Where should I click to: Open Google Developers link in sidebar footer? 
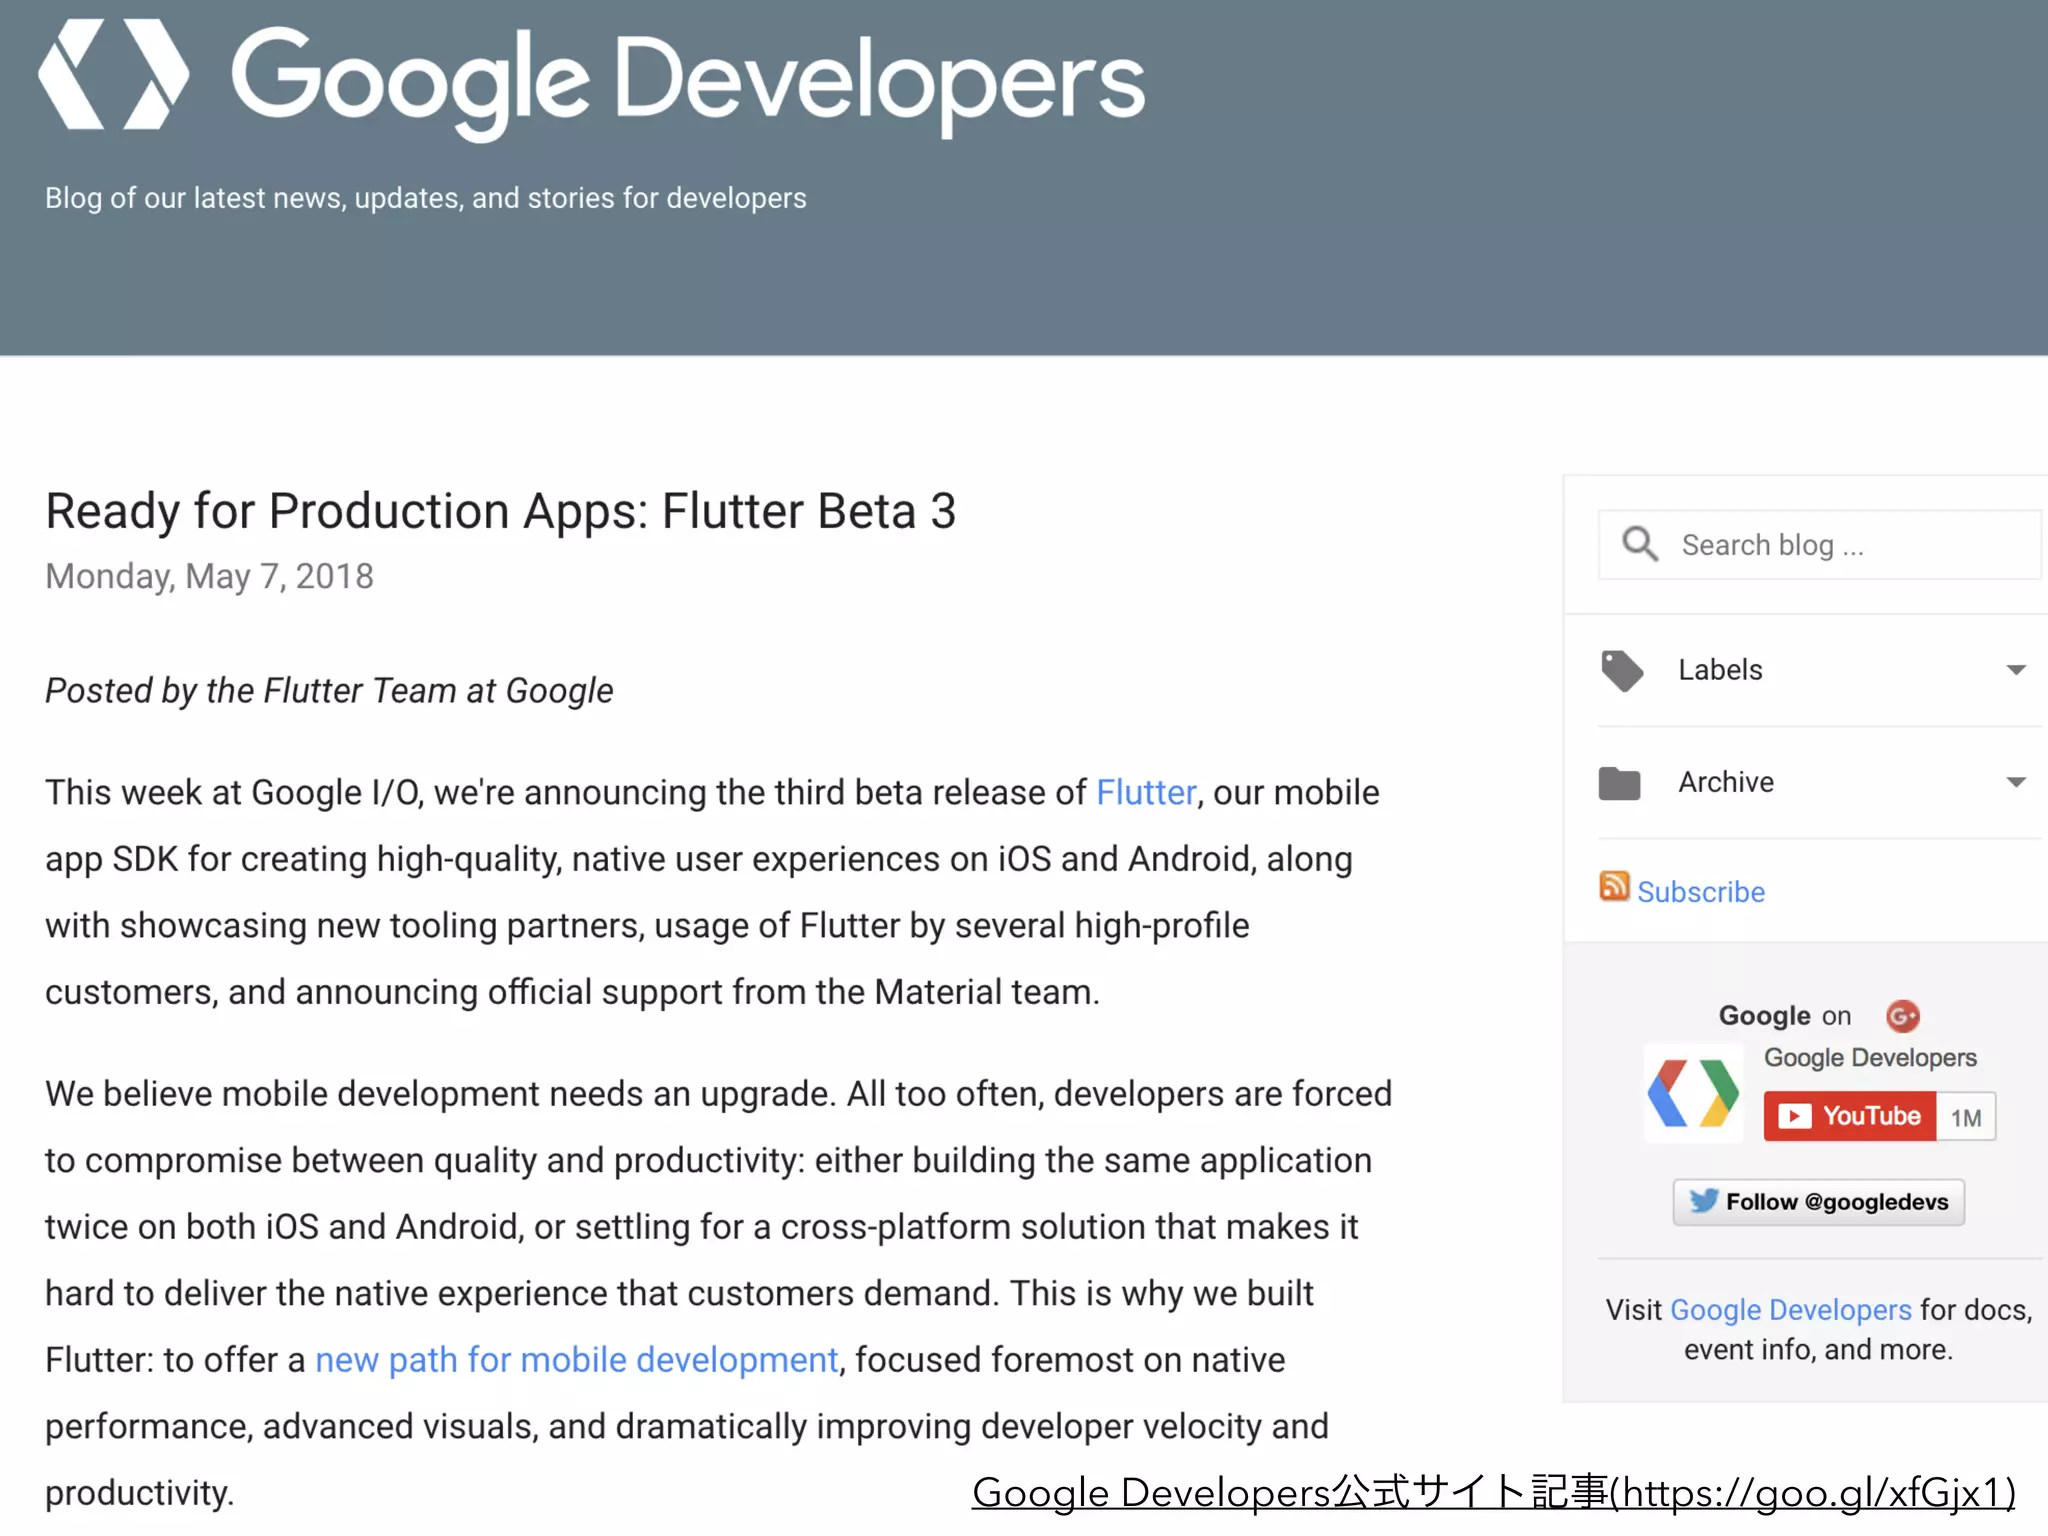click(1790, 1310)
